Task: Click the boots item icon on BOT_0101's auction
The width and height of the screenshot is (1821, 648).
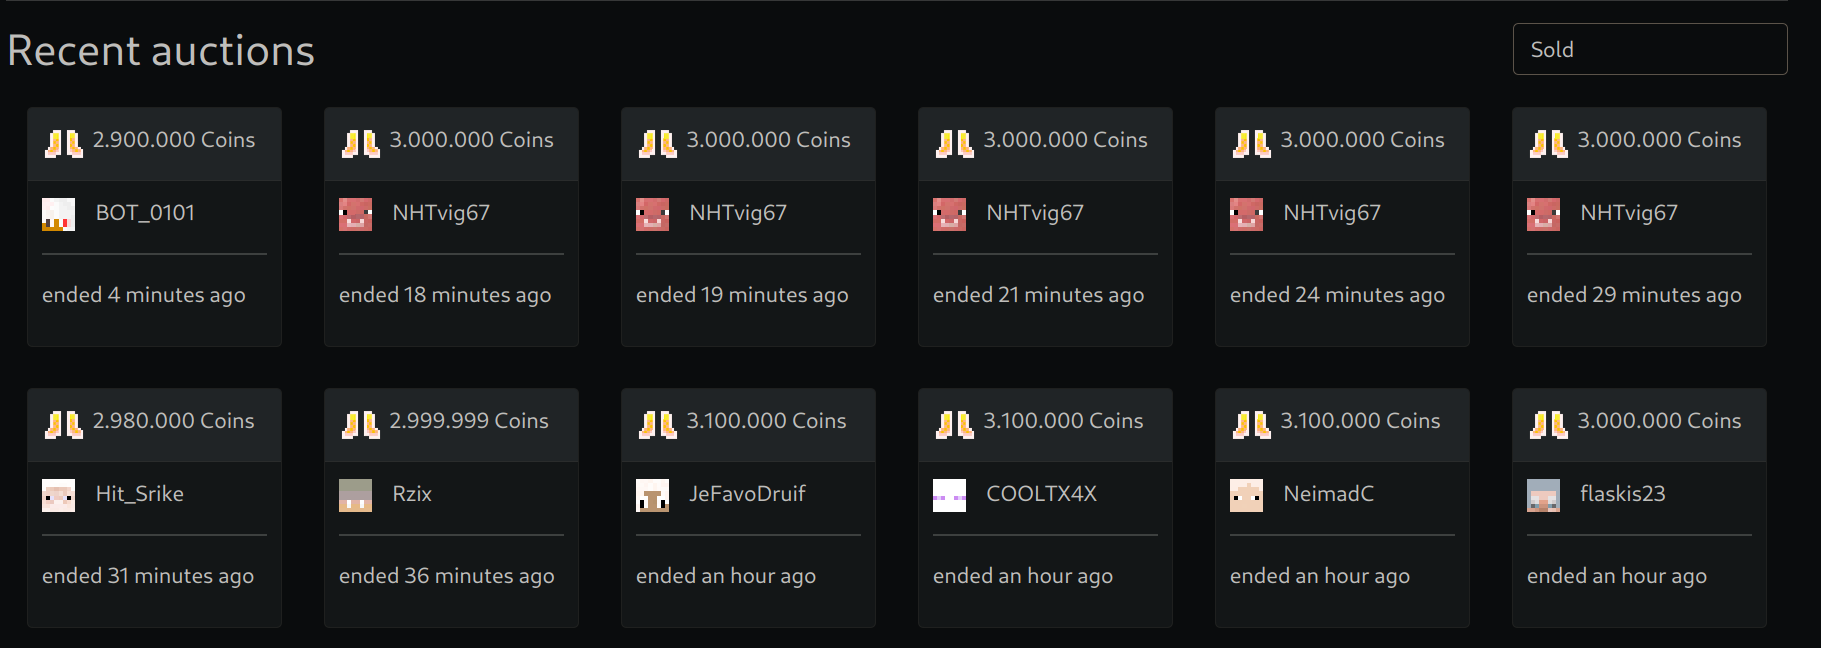Action: coord(63,142)
